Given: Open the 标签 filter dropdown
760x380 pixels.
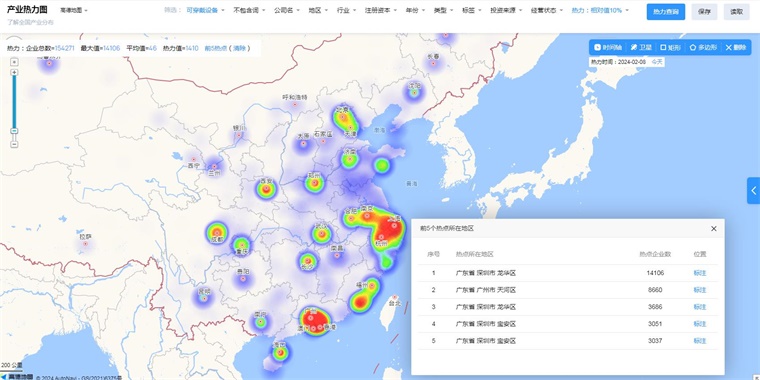Looking at the screenshot, I should click(x=472, y=10).
